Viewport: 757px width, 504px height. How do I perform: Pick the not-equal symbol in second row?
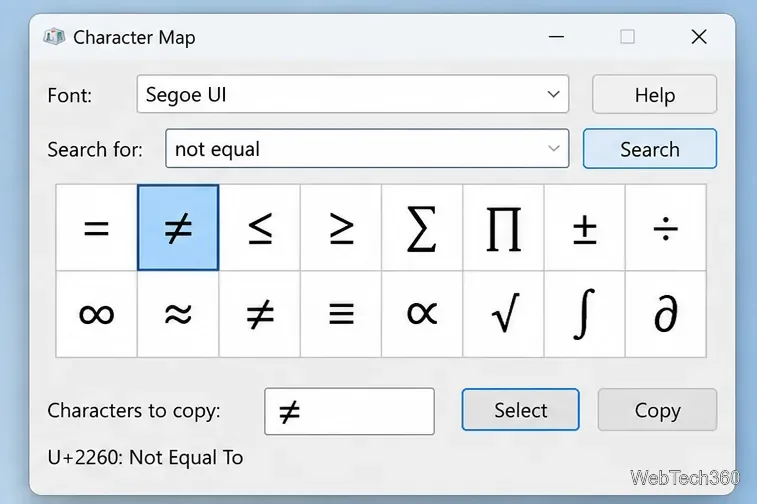point(260,314)
